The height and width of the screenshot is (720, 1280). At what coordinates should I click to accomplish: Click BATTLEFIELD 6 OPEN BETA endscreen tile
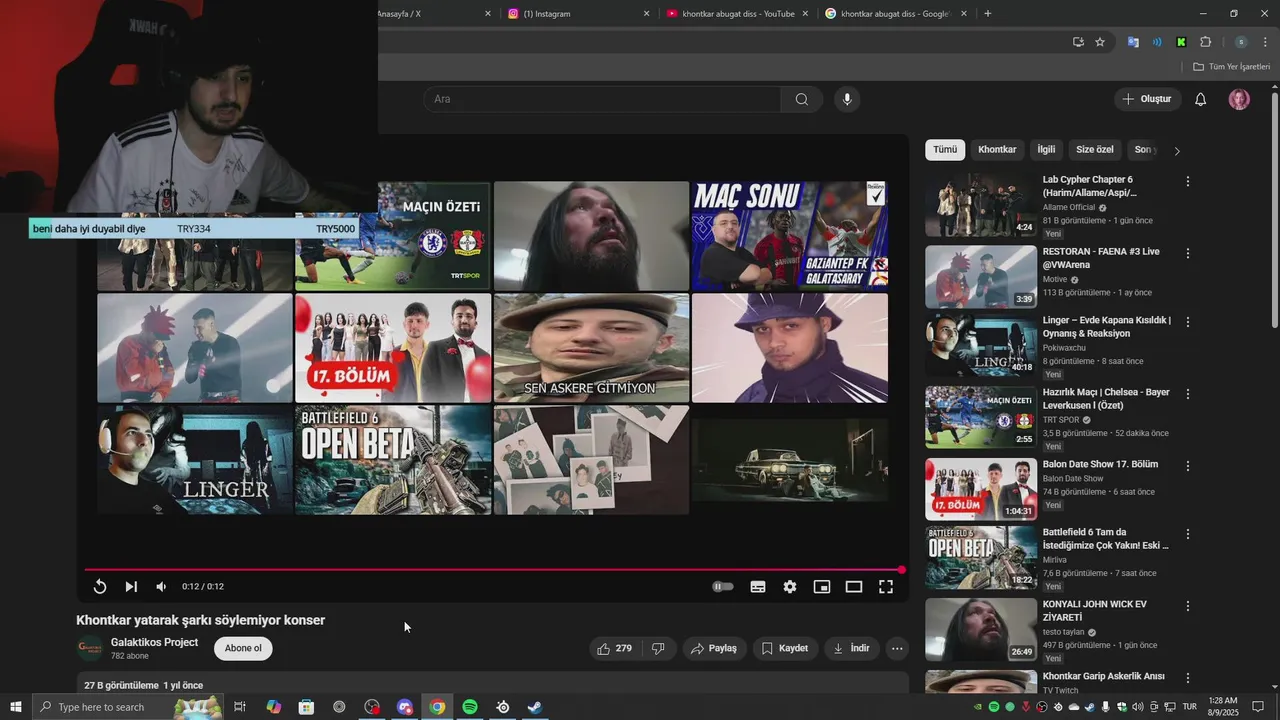393,460
